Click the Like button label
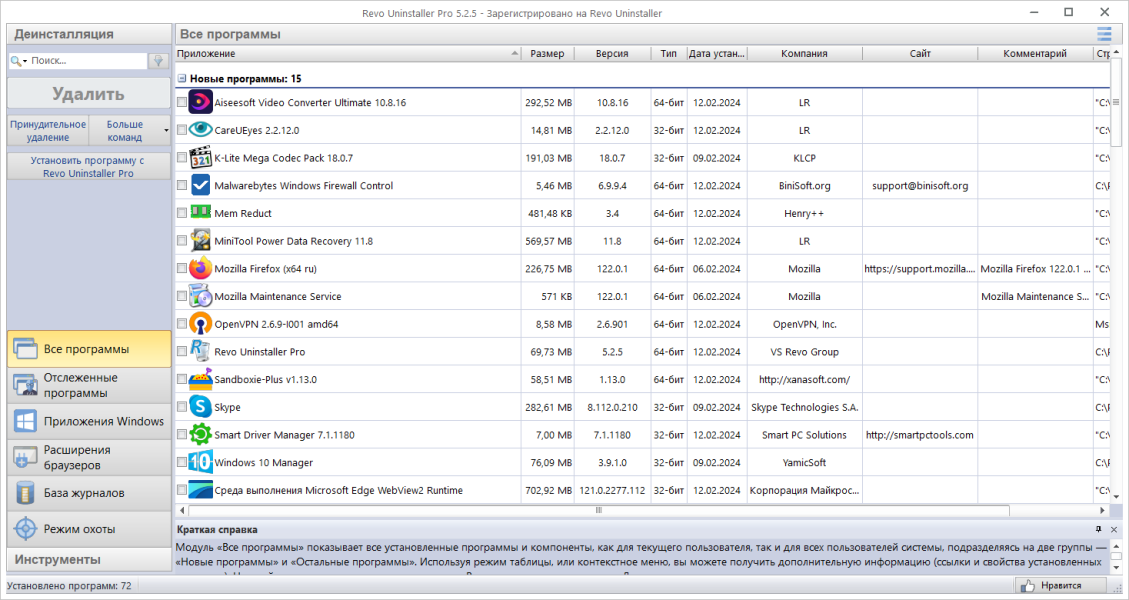 pos(1061,586)
